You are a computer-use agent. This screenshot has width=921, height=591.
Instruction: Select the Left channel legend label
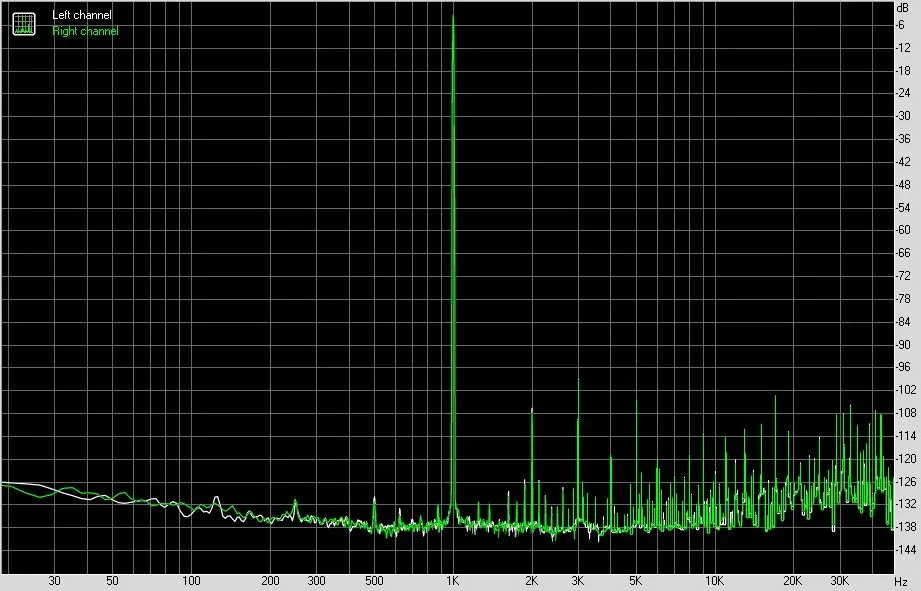(82, 15)
